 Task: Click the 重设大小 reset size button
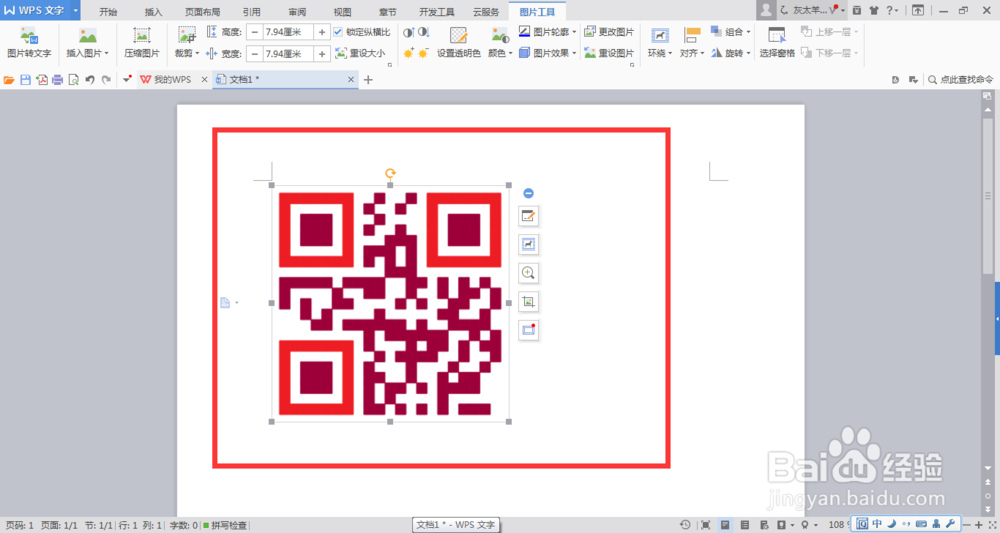(360, 54)
